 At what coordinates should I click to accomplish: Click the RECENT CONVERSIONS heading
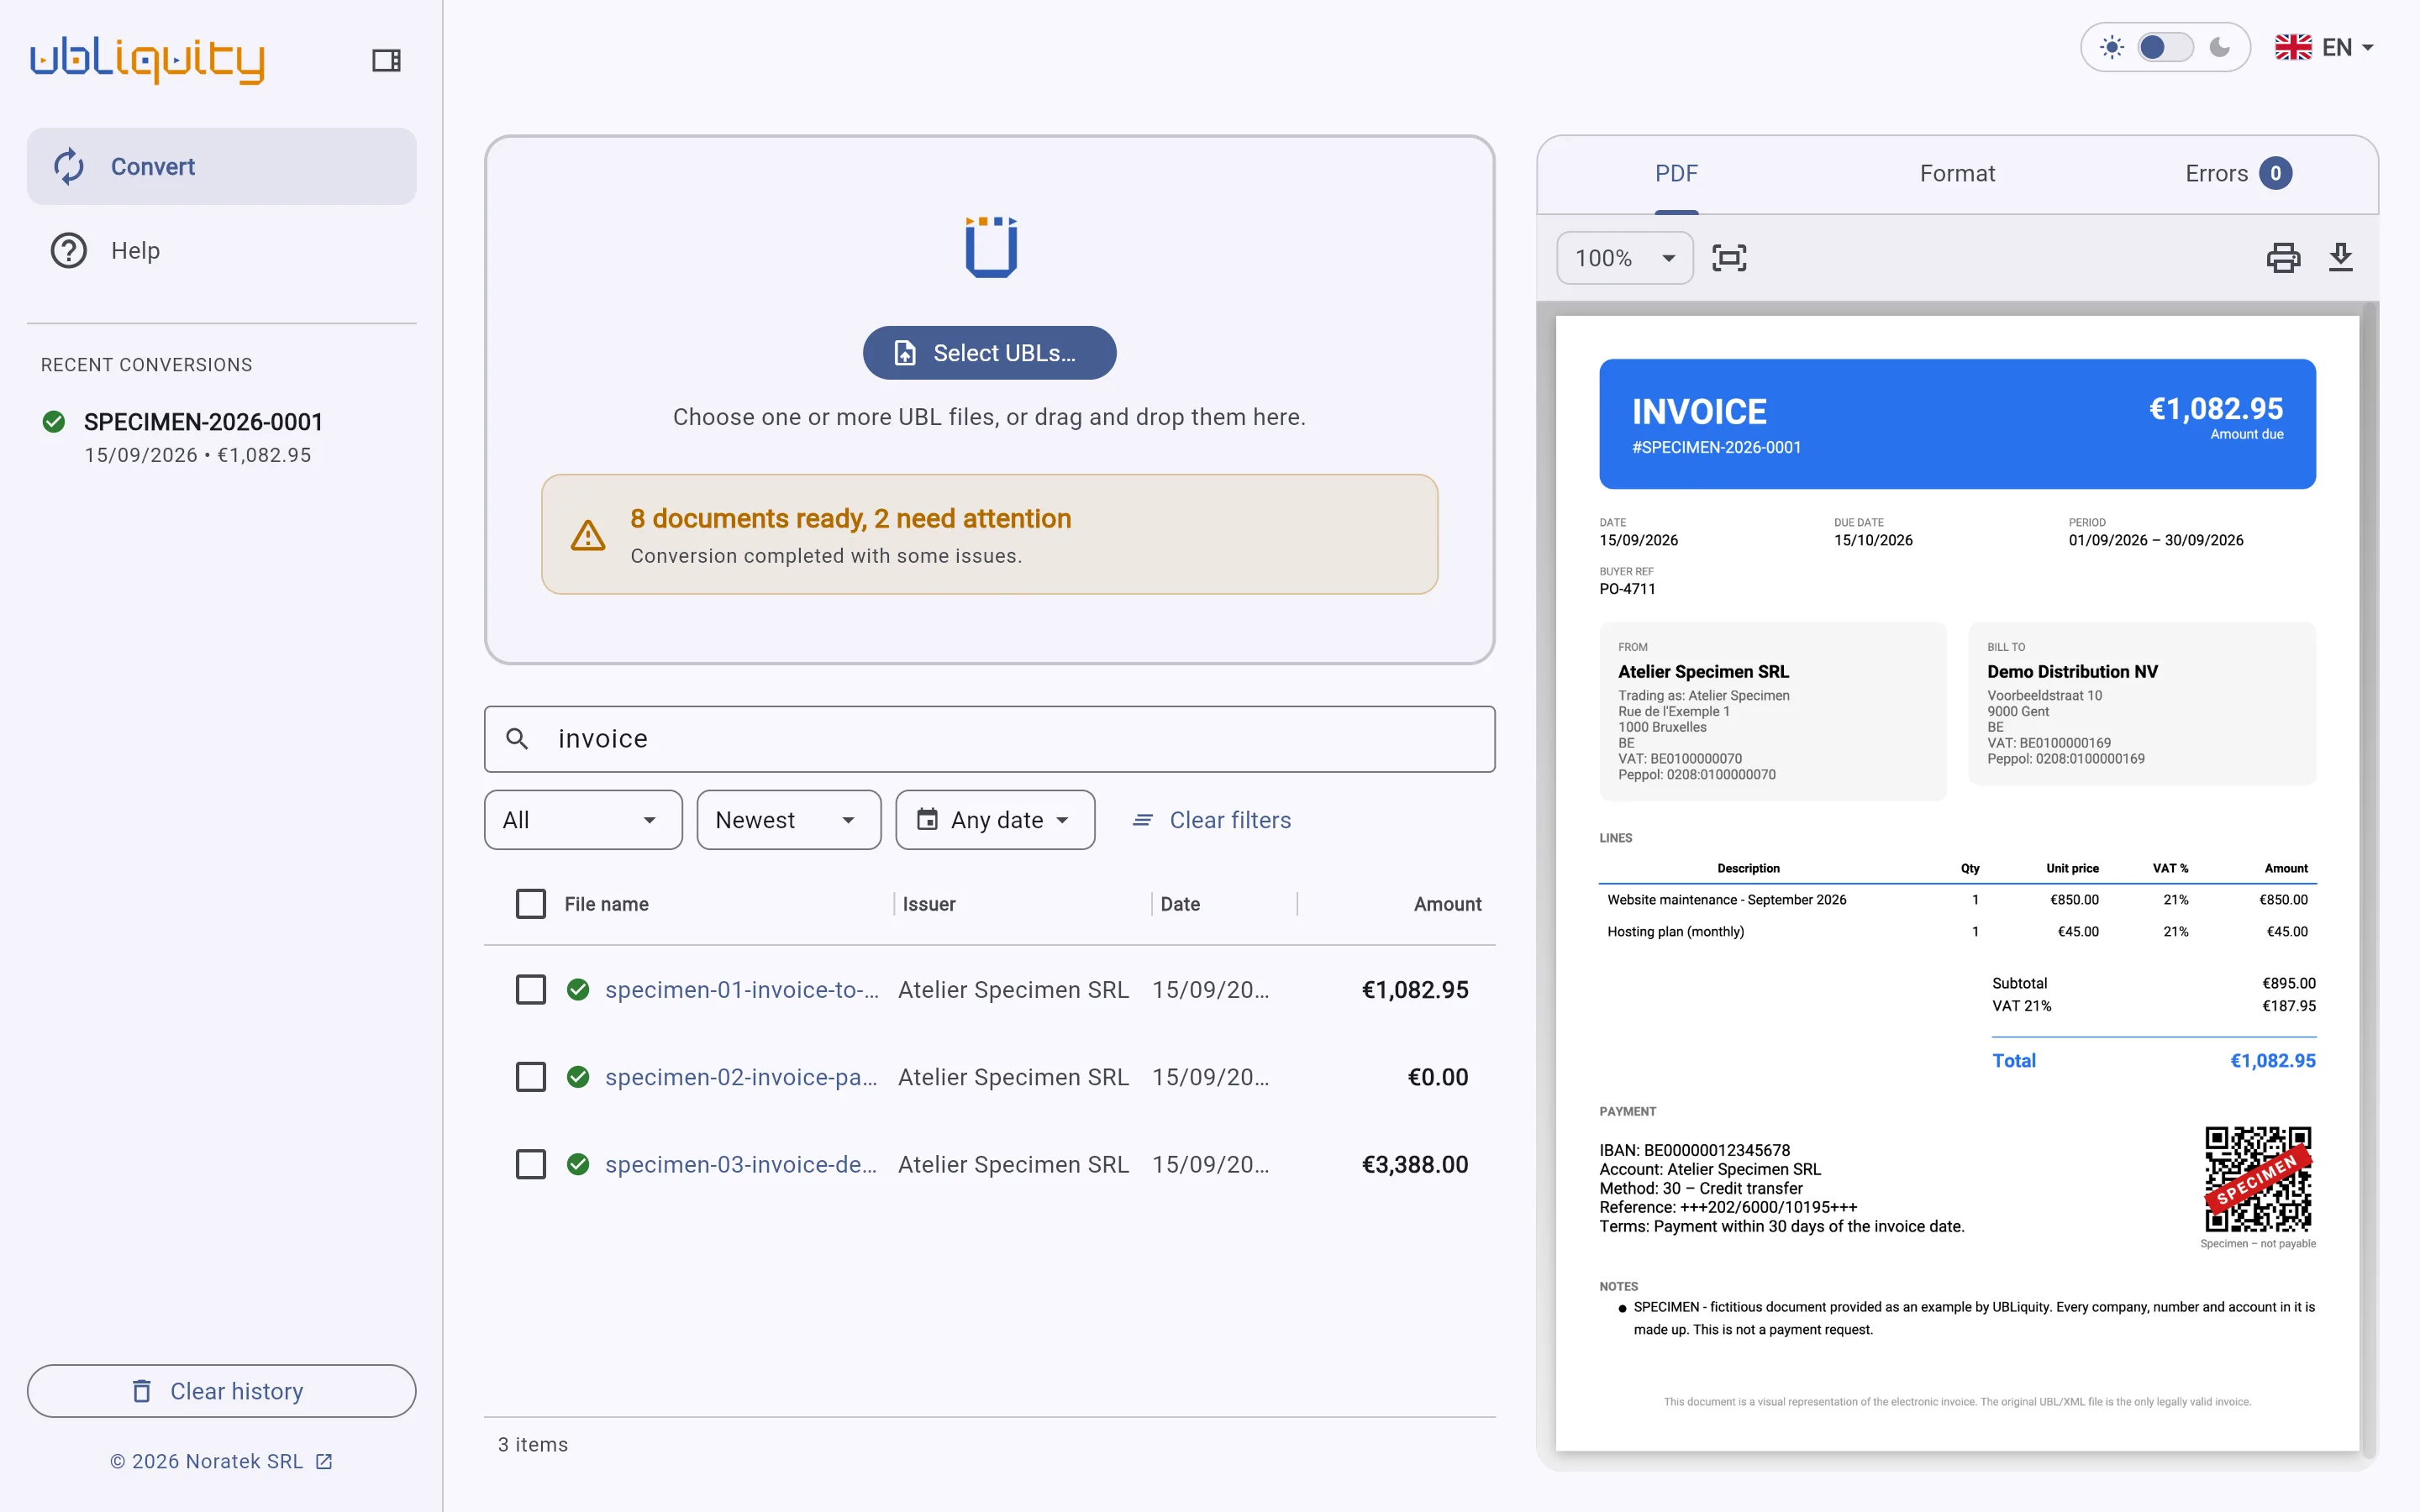click(147, 365)
